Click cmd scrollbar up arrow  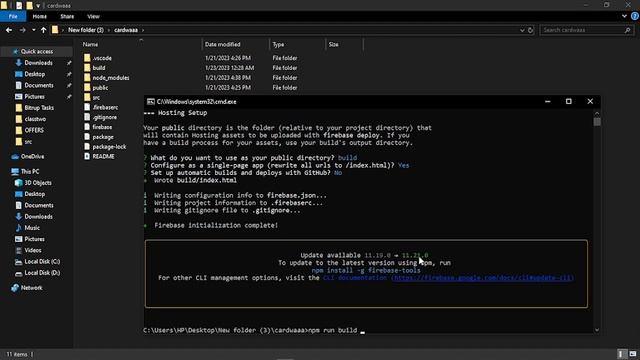(597, 113)
